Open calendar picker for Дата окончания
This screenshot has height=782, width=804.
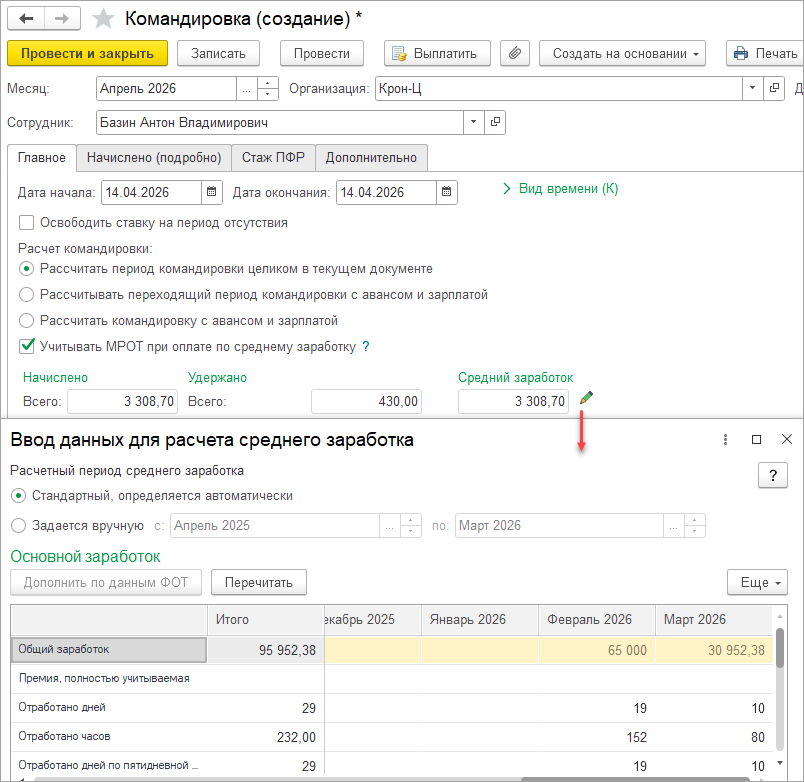[447, 192]
